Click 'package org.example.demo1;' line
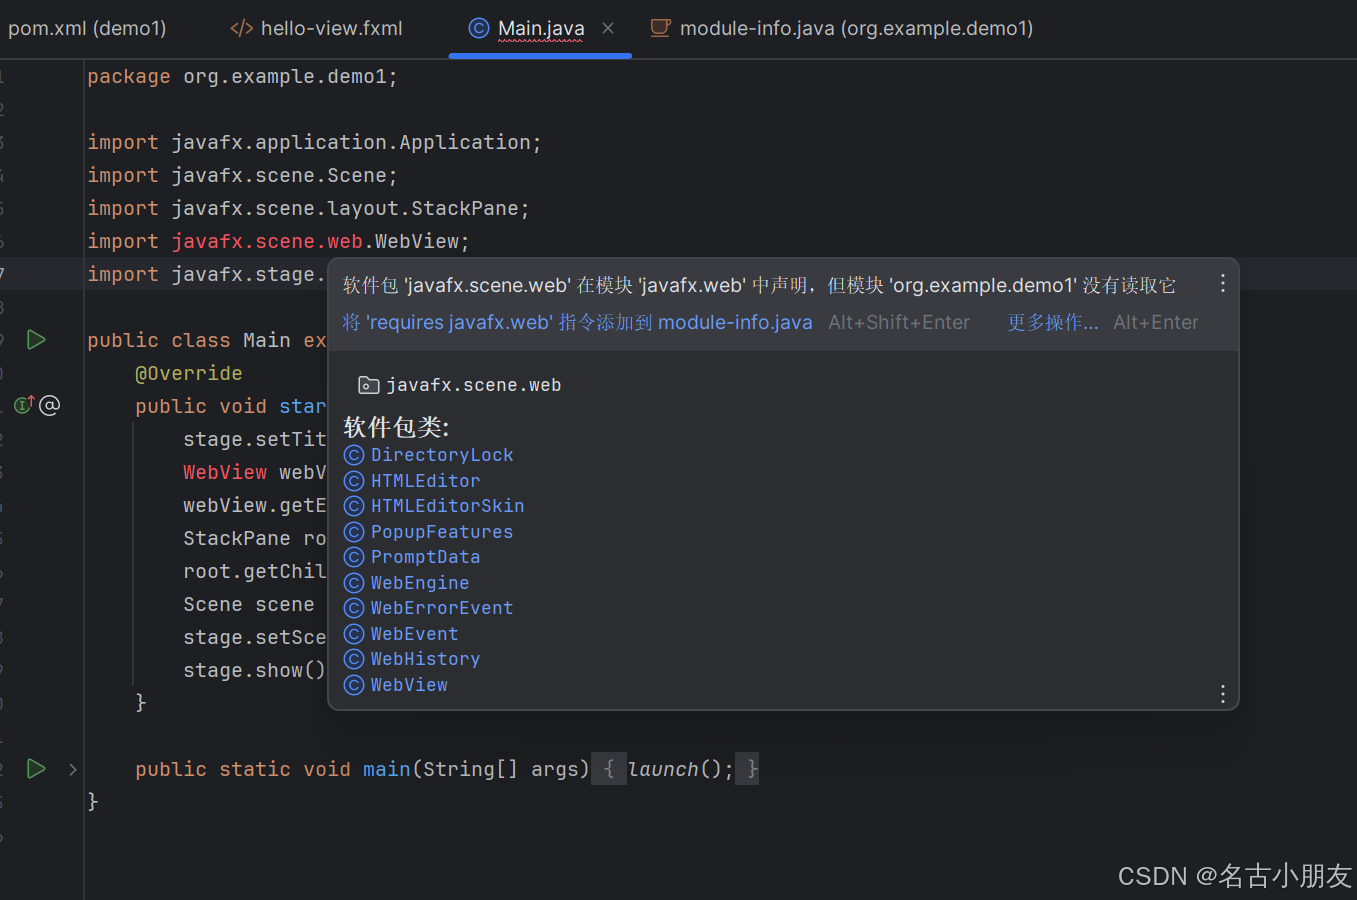Screen dimensions: 1357x900 242,76
